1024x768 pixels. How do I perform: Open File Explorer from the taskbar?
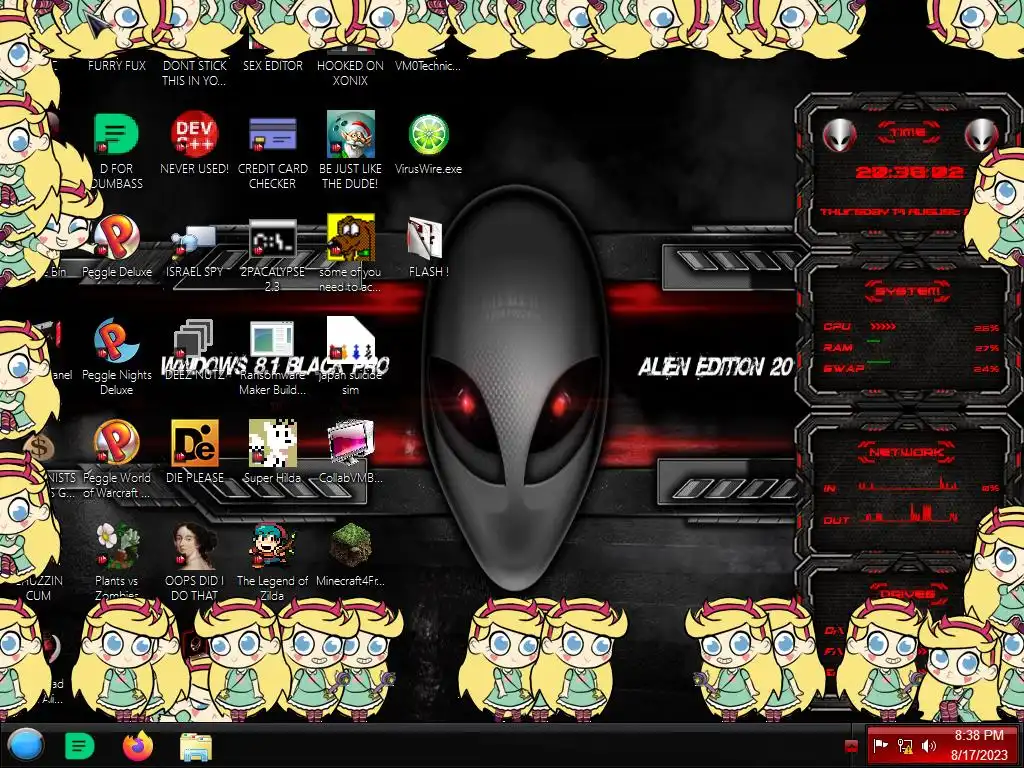click(x=196, y=746)
